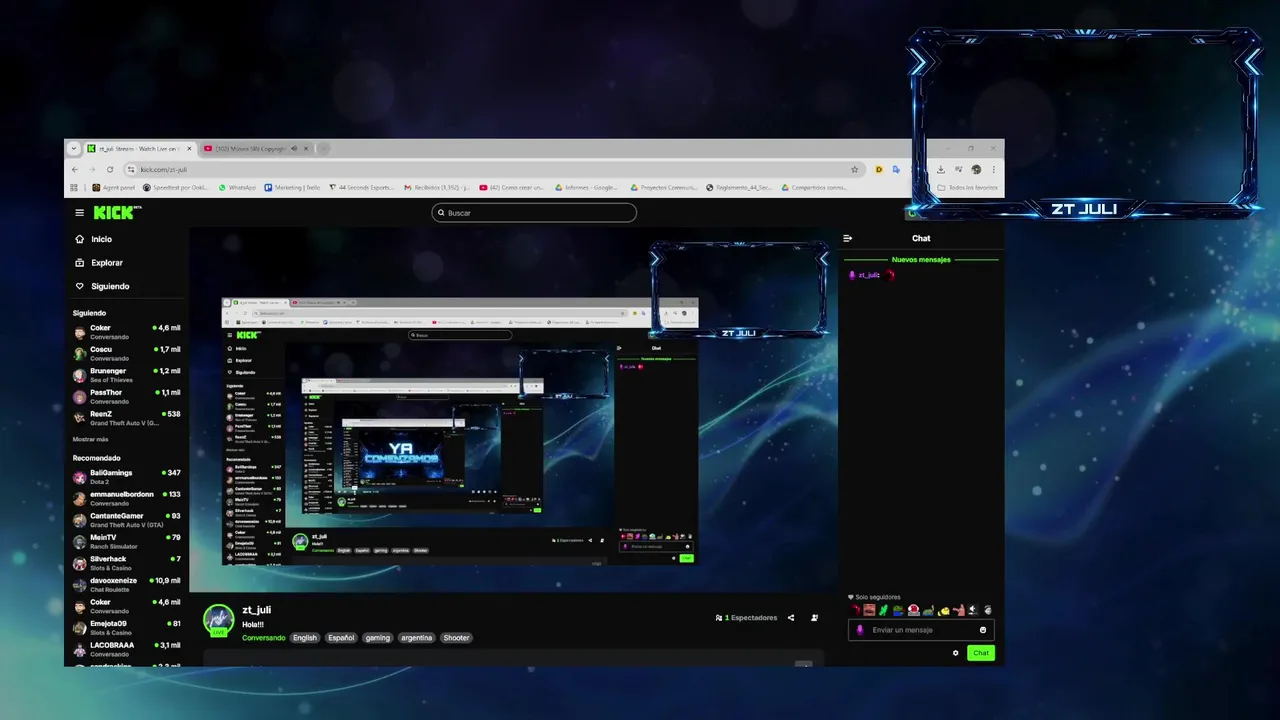This screenshot has height=720, width=1280.
Task: Insert the white-haired face emote at row end
Action: pyautogui.click(x=988, y=610)
